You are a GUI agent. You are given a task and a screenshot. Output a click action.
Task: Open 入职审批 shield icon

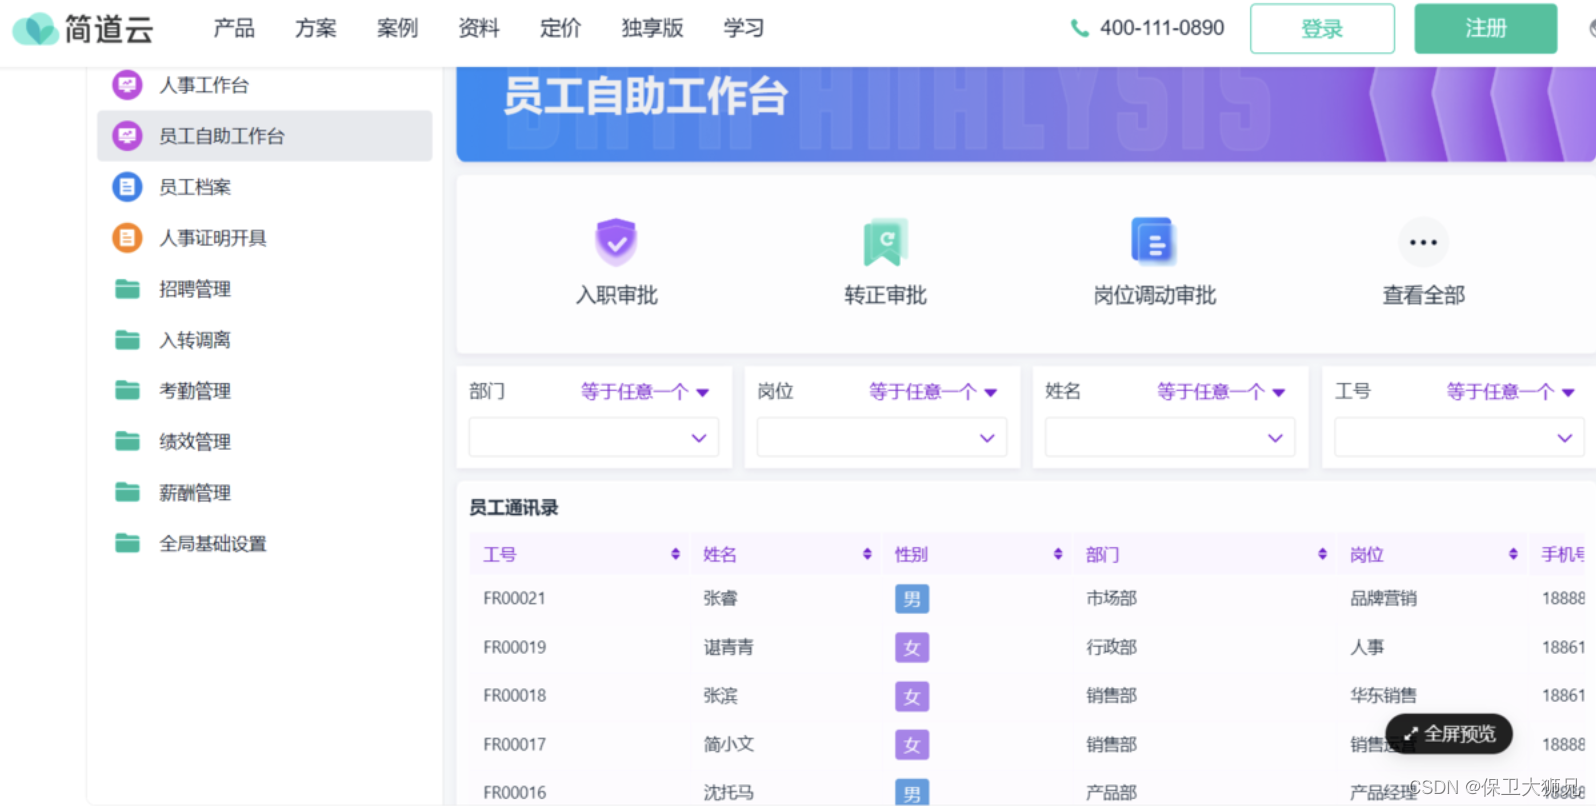pyautogui.click(x=616, y=241)
